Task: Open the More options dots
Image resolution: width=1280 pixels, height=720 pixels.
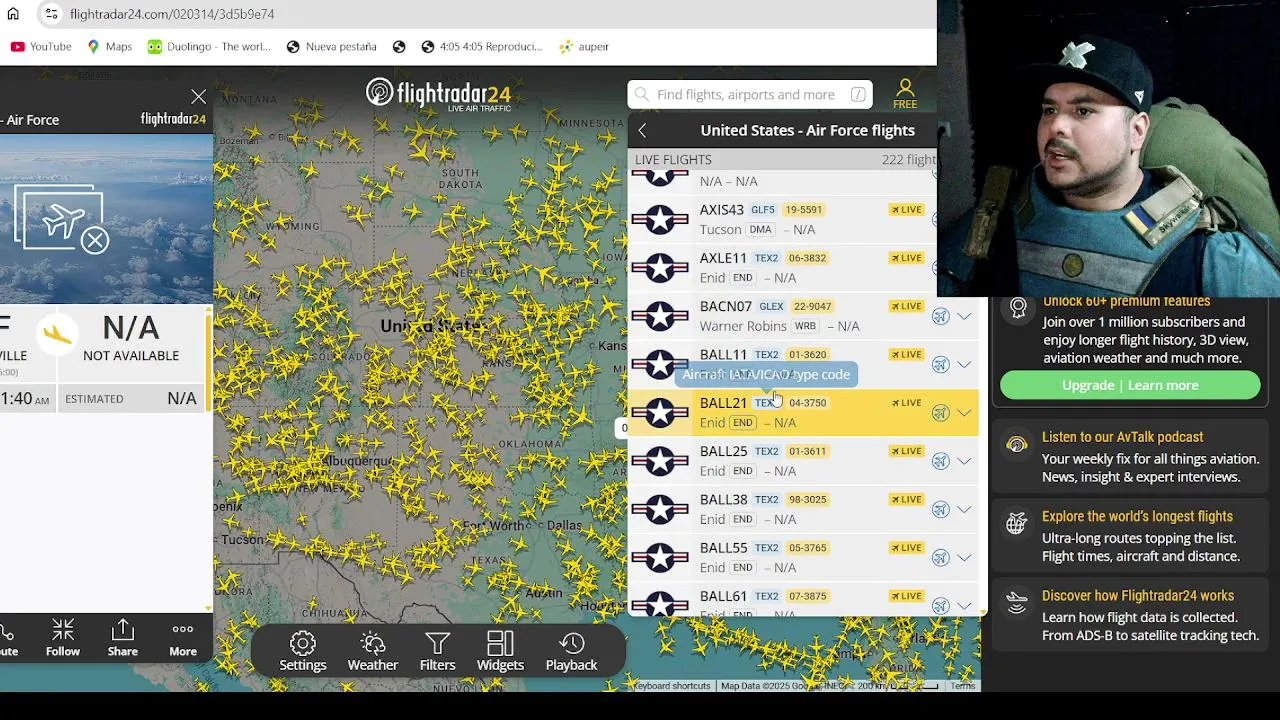Action: [x=183, y=638]
